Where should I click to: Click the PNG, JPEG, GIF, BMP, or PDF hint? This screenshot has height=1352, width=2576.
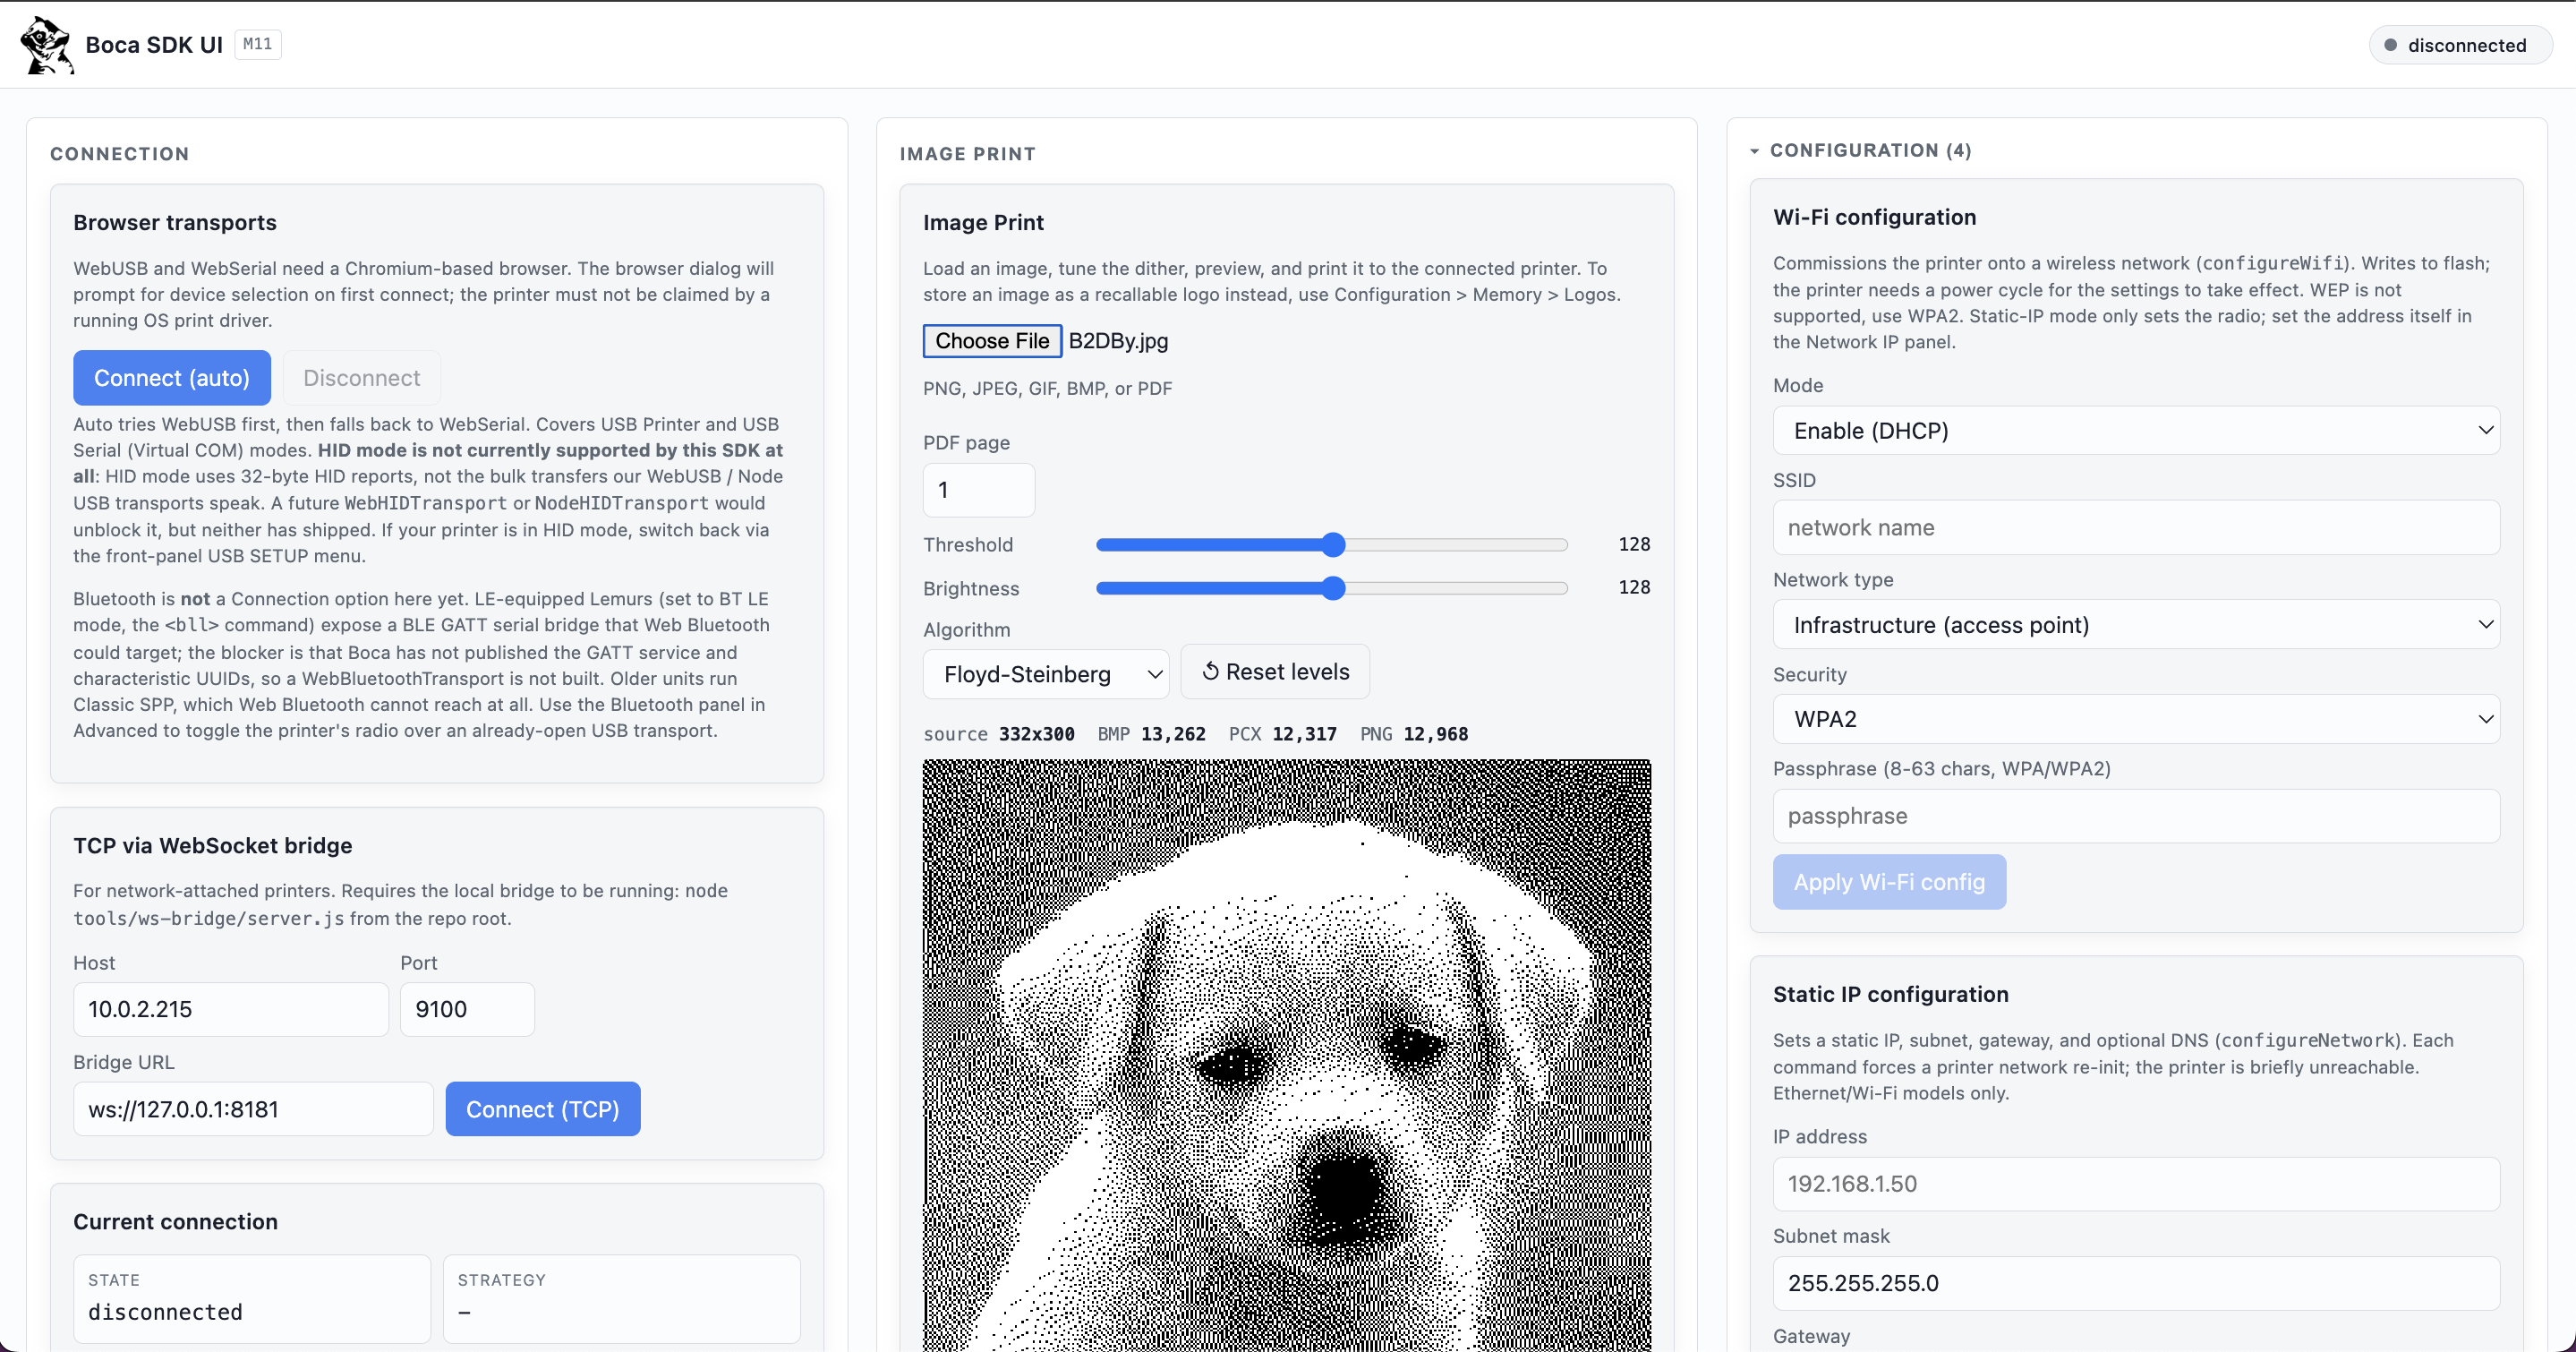tap(1047, 388)
